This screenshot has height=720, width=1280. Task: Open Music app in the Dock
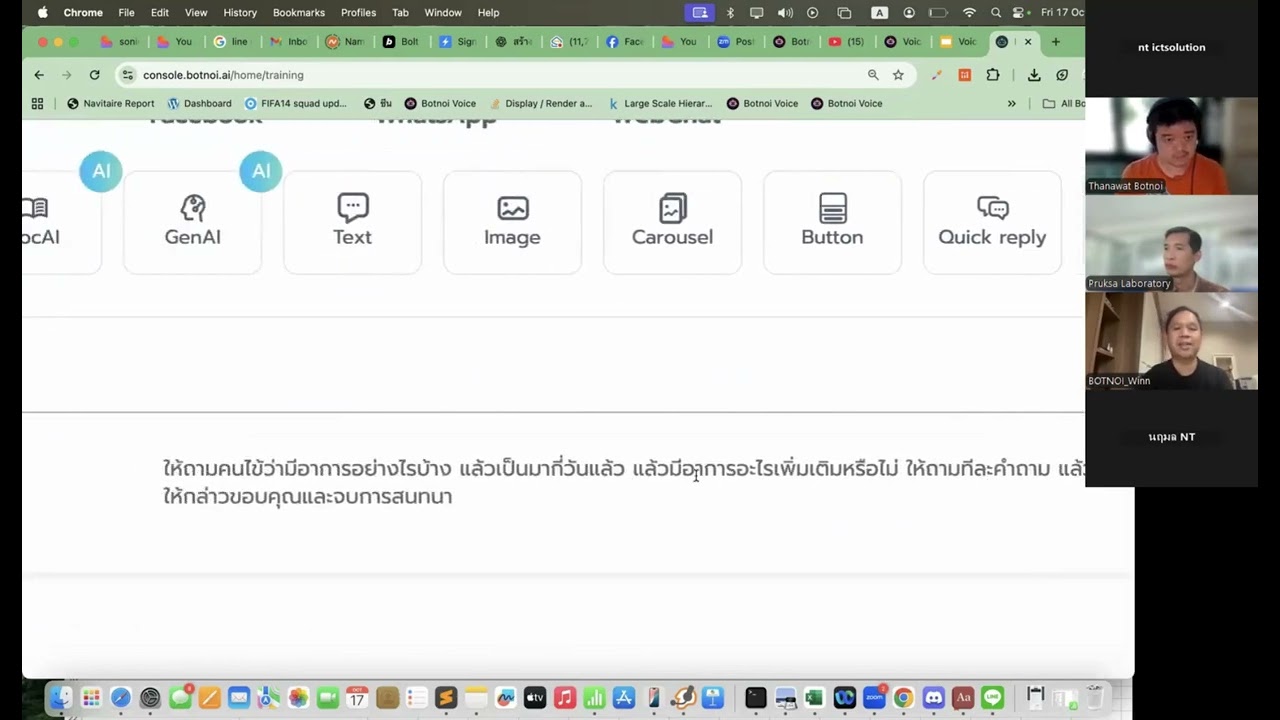click(564, 698)
